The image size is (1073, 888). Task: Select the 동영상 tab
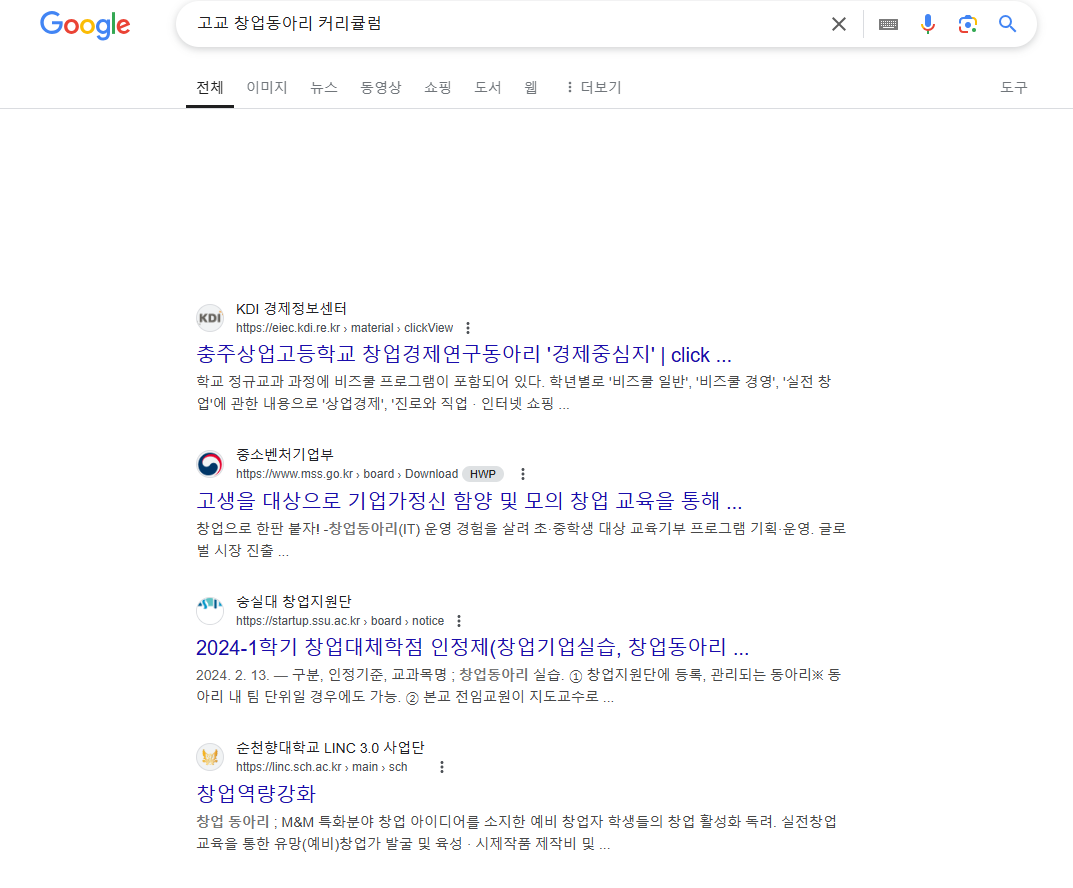(380, 88)
